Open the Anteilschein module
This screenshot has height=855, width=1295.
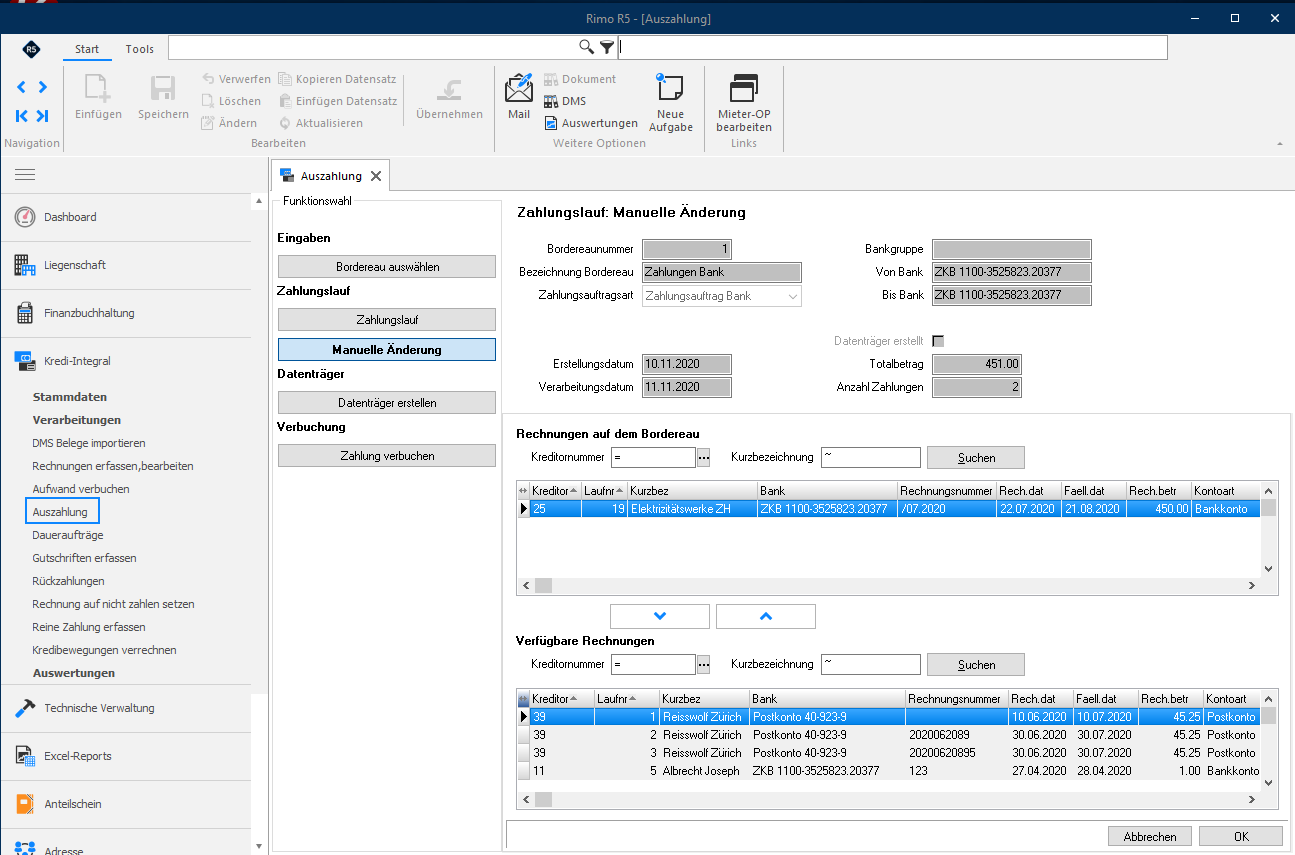[x=126, y=804]
